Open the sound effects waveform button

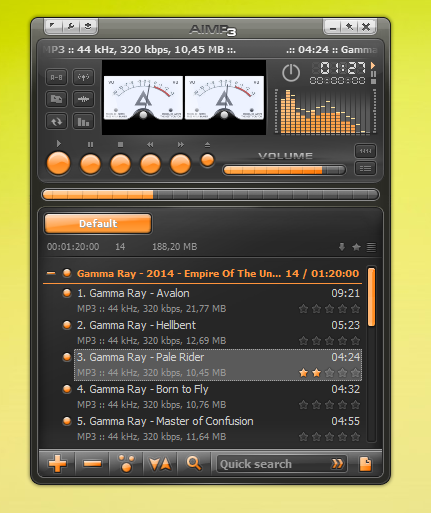(x=83, y=99)
